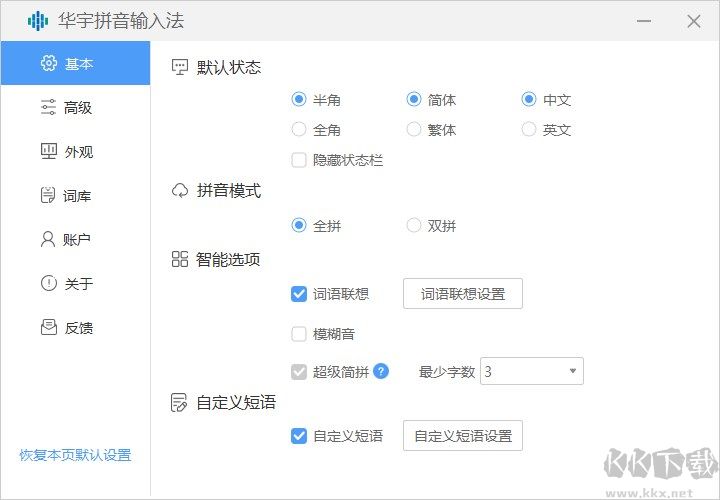Open 自定义短语设置 button

463,436
